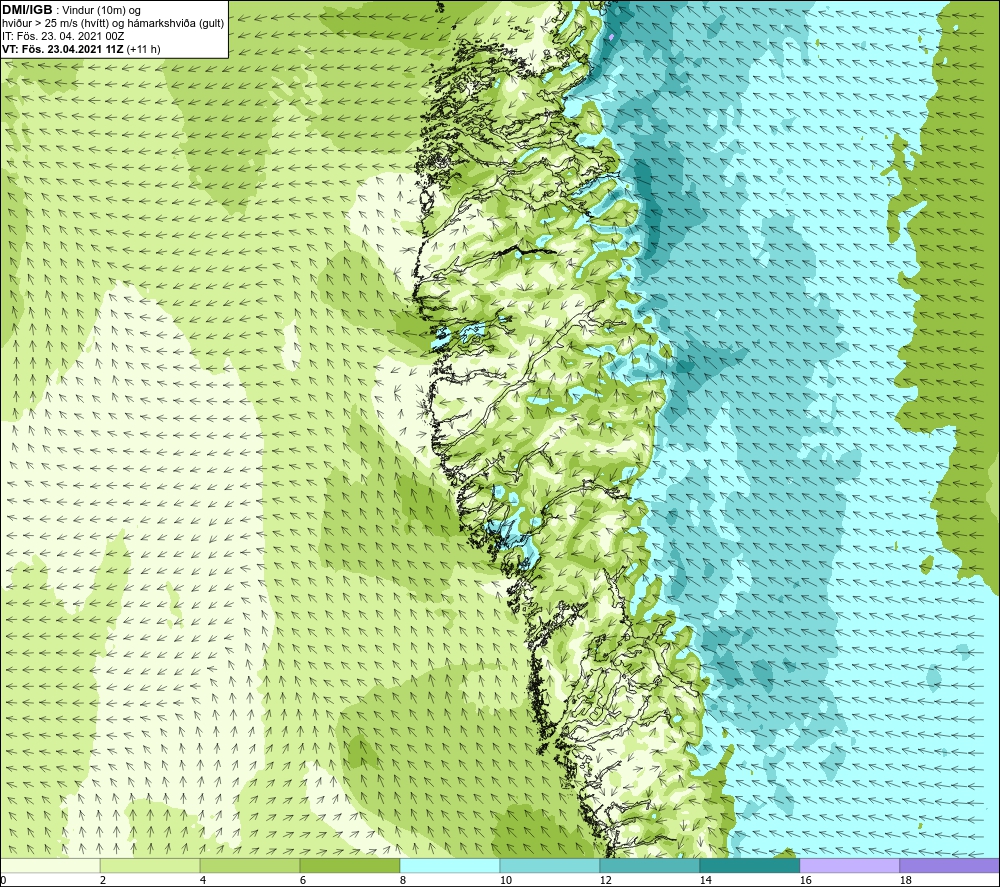Click the 0–2 m/s pale legend swatch
1000x887 pixels.
50,866
